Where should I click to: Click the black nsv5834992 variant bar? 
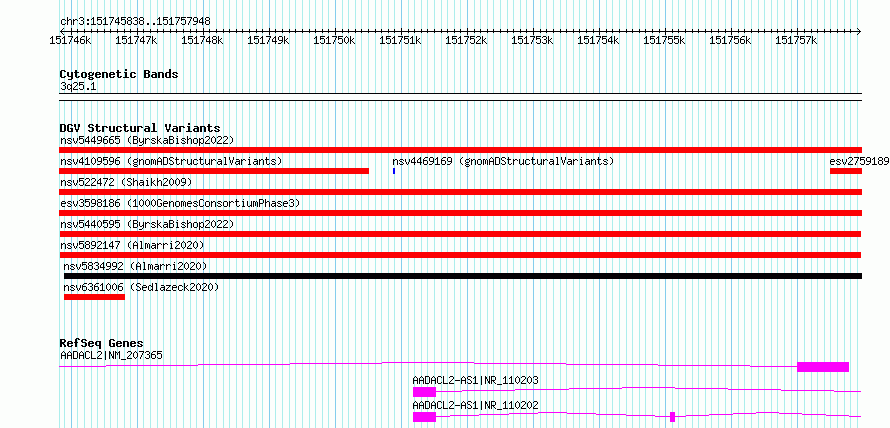[x=463, y=276]
